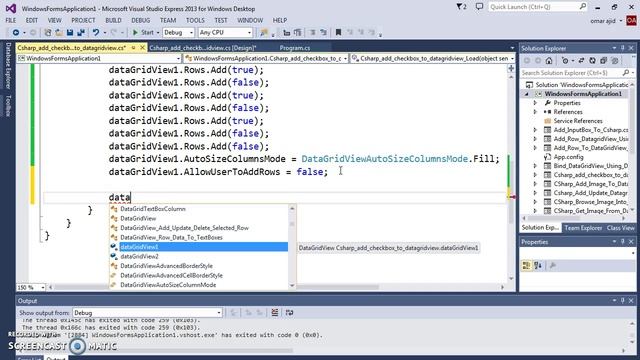
Task: Save the current file with Save icon
Action: point(70,32)
